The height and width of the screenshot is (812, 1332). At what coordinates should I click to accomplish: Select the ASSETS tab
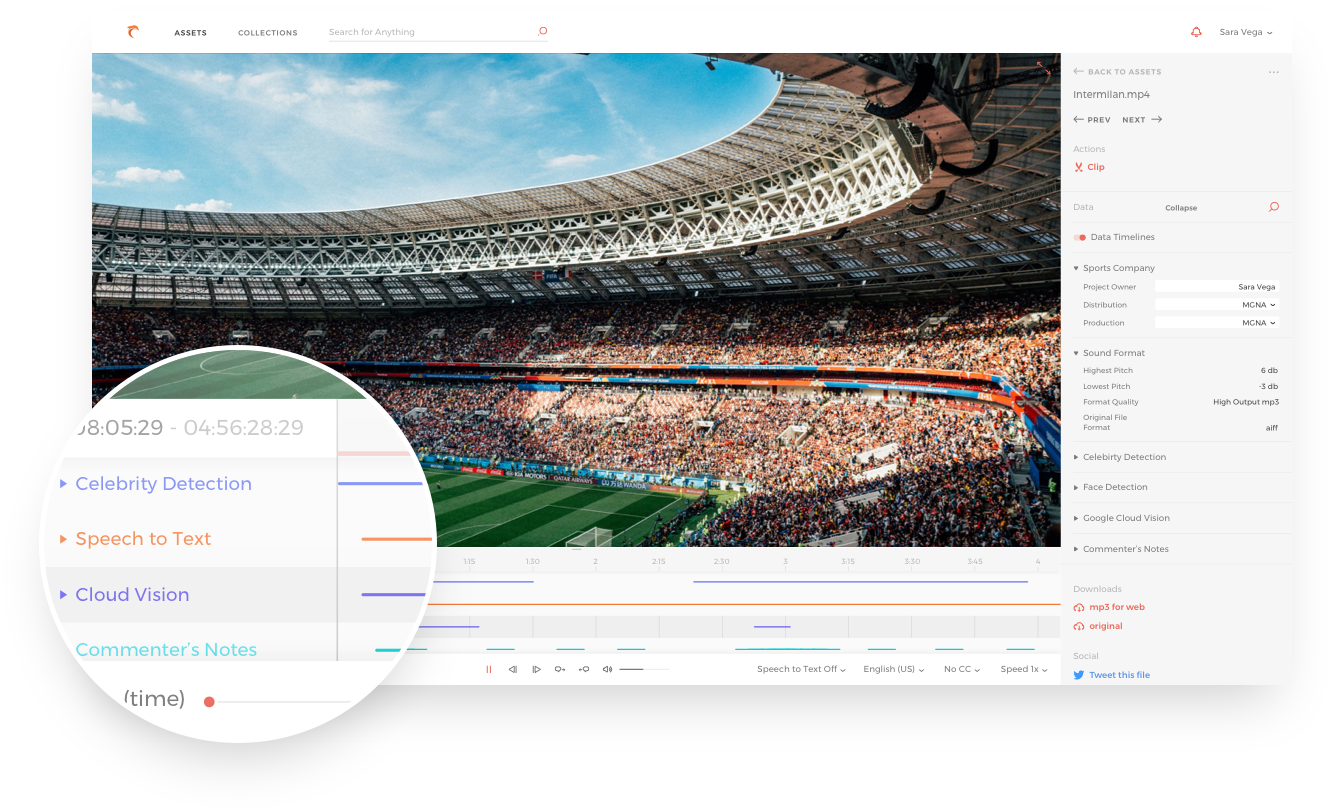pos(190,32)
